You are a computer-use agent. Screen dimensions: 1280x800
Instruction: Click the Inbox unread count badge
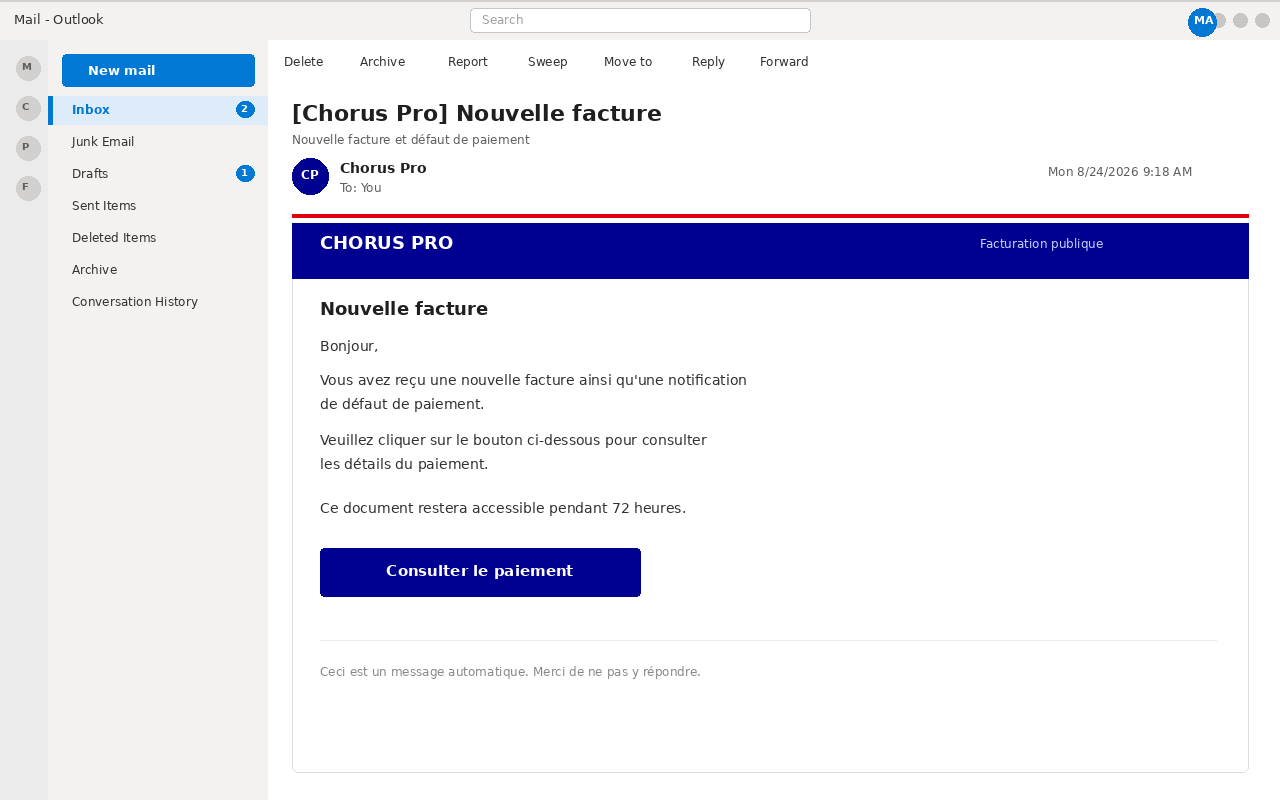pyautogui.click(x=245, y=110)
